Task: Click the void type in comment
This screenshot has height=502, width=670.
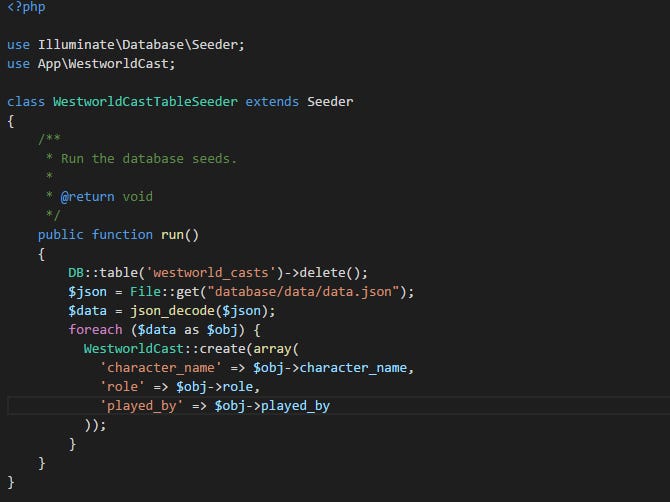Action: 137,197
